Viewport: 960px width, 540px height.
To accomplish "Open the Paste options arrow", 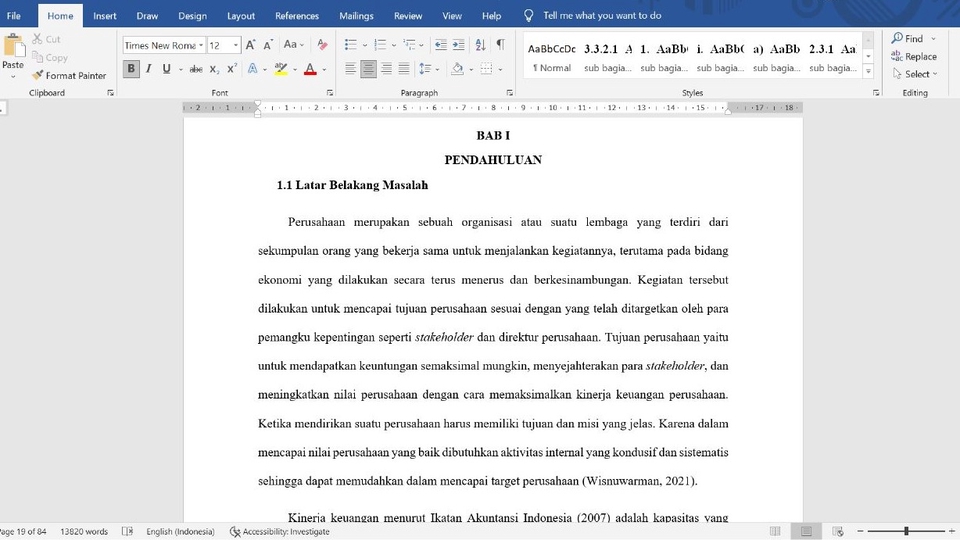I will coord(13,77).
